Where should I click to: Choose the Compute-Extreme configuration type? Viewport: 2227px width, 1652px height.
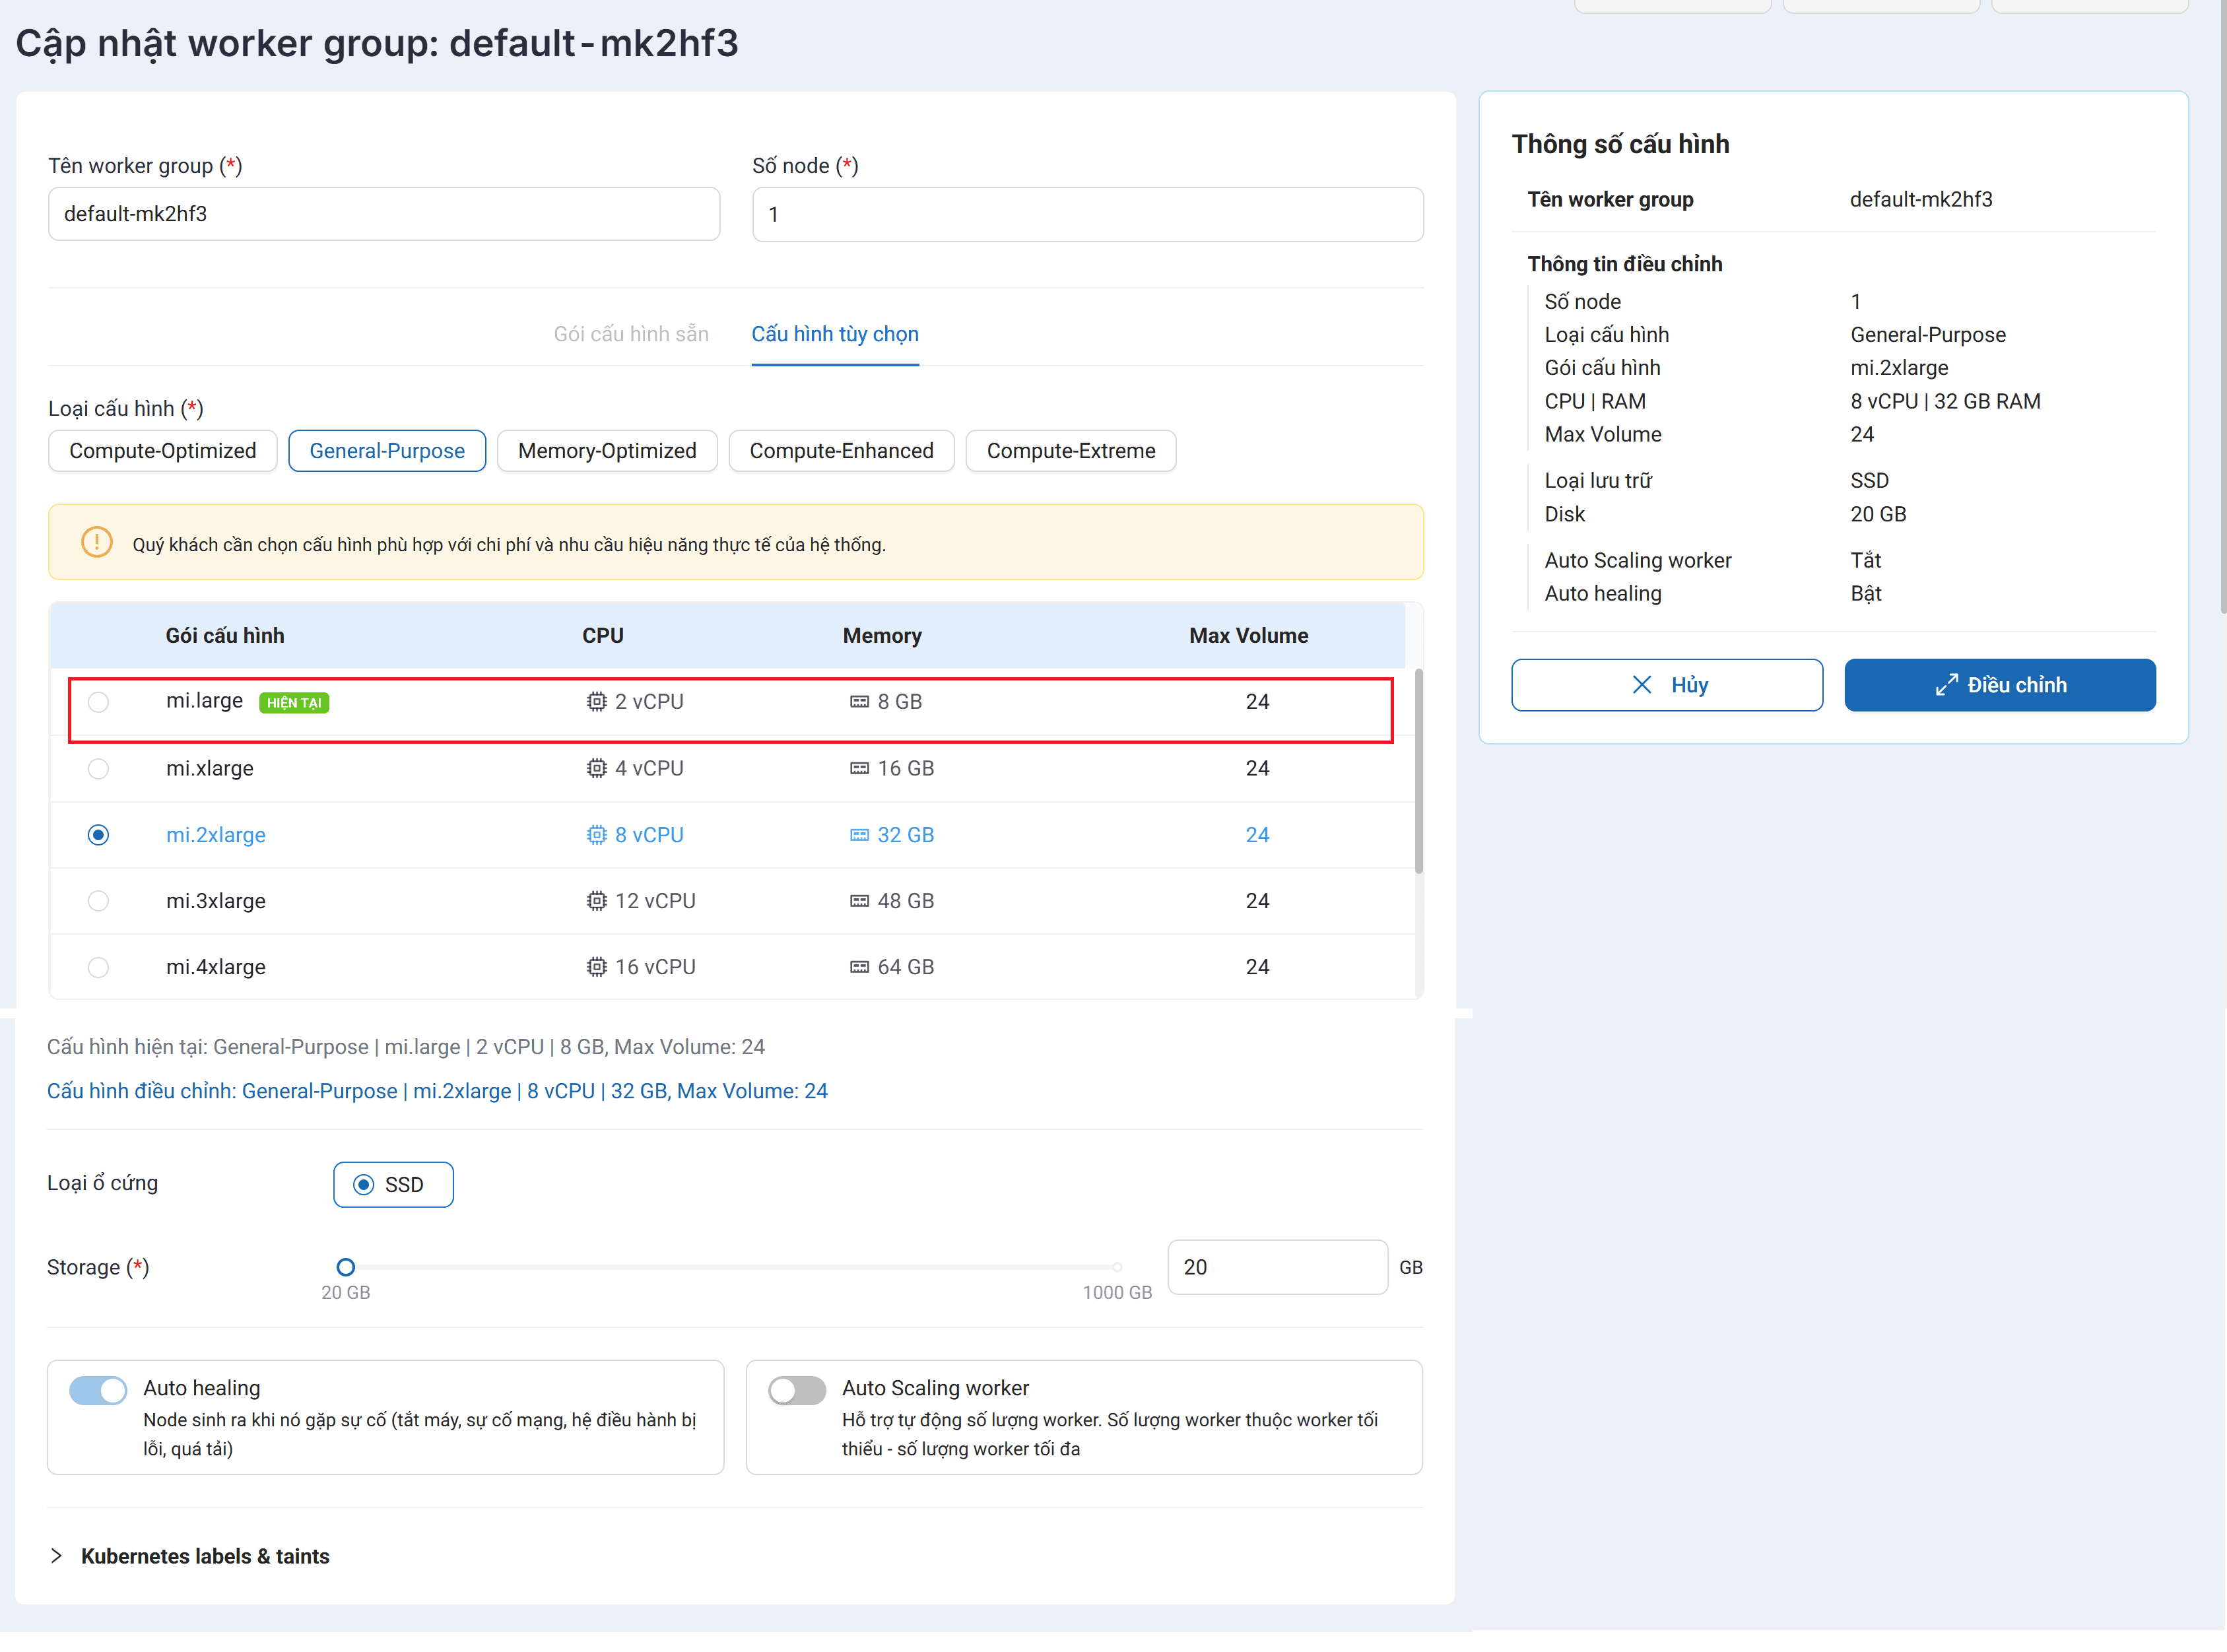click(1070, 451)
